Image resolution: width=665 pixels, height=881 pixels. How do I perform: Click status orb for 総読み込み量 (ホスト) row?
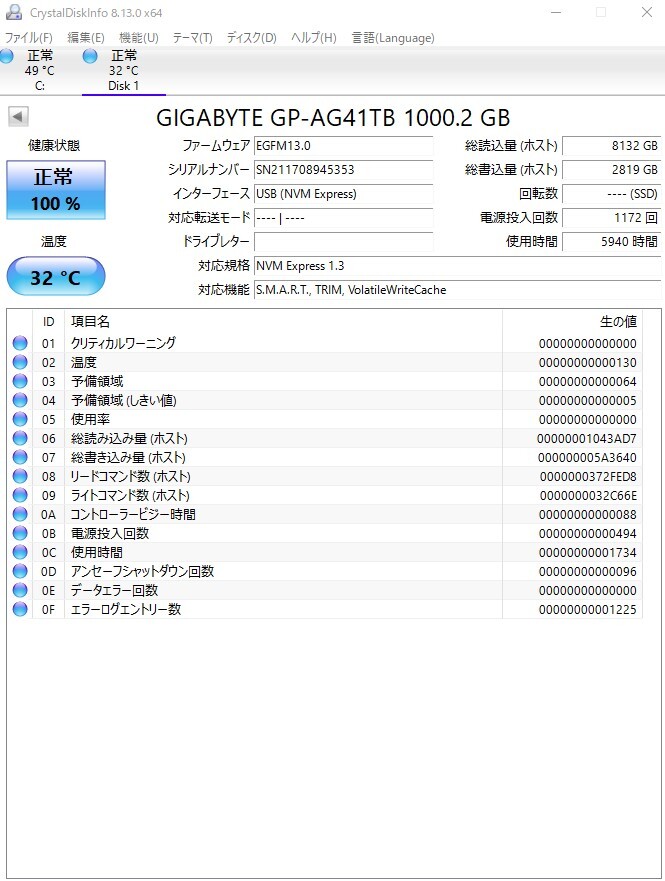20,438
